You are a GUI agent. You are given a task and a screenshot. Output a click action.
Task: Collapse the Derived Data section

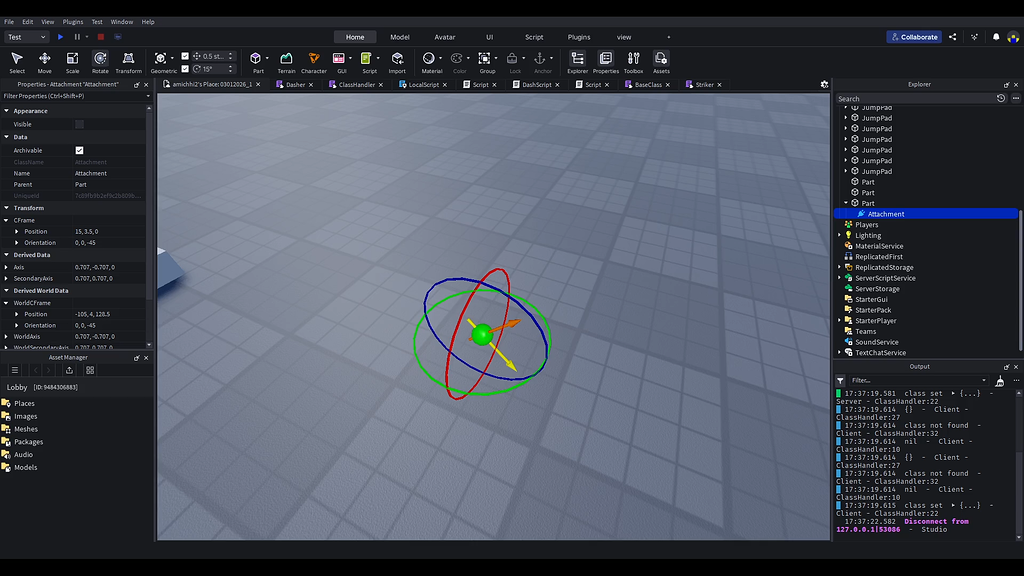[x=7, y=255]
